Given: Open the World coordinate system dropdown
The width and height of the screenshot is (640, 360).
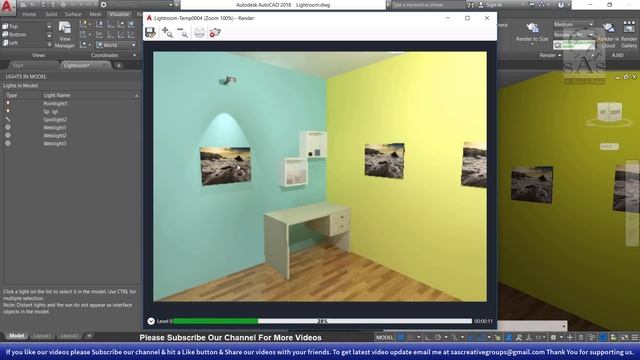Looking at the screenshot, I should pos(116,45).
